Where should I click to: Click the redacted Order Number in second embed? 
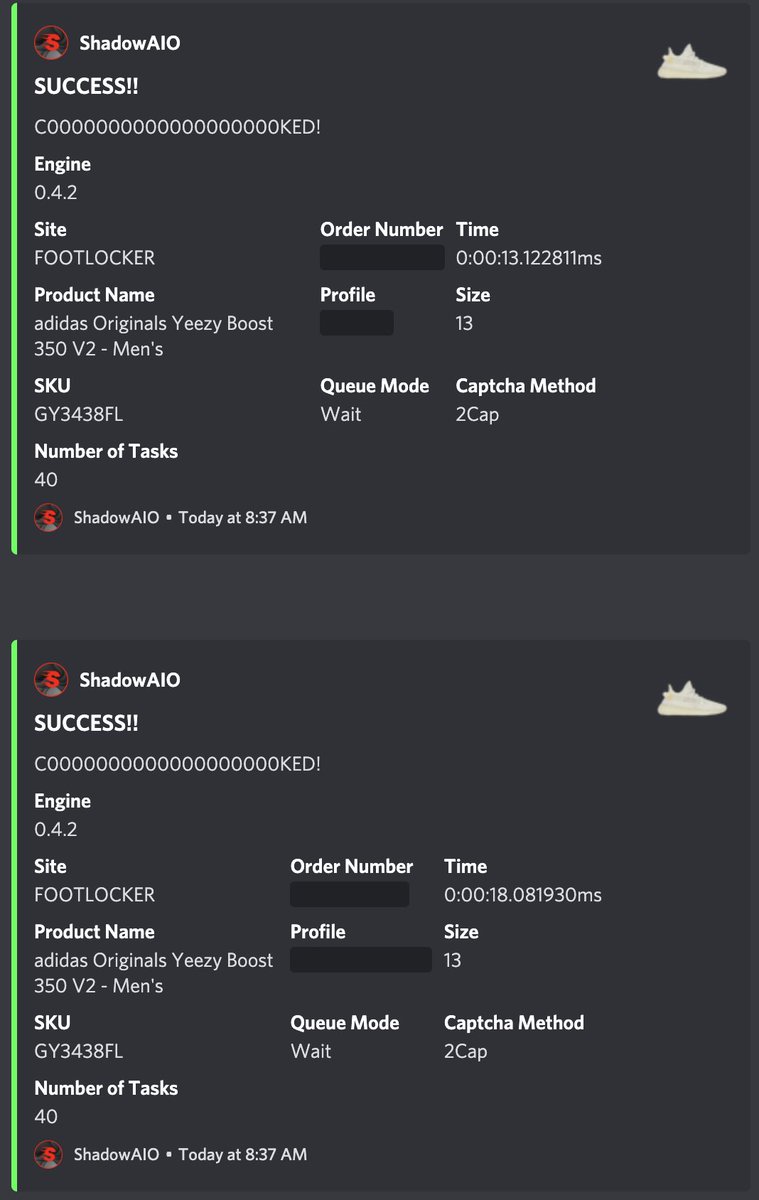[349, 894]
